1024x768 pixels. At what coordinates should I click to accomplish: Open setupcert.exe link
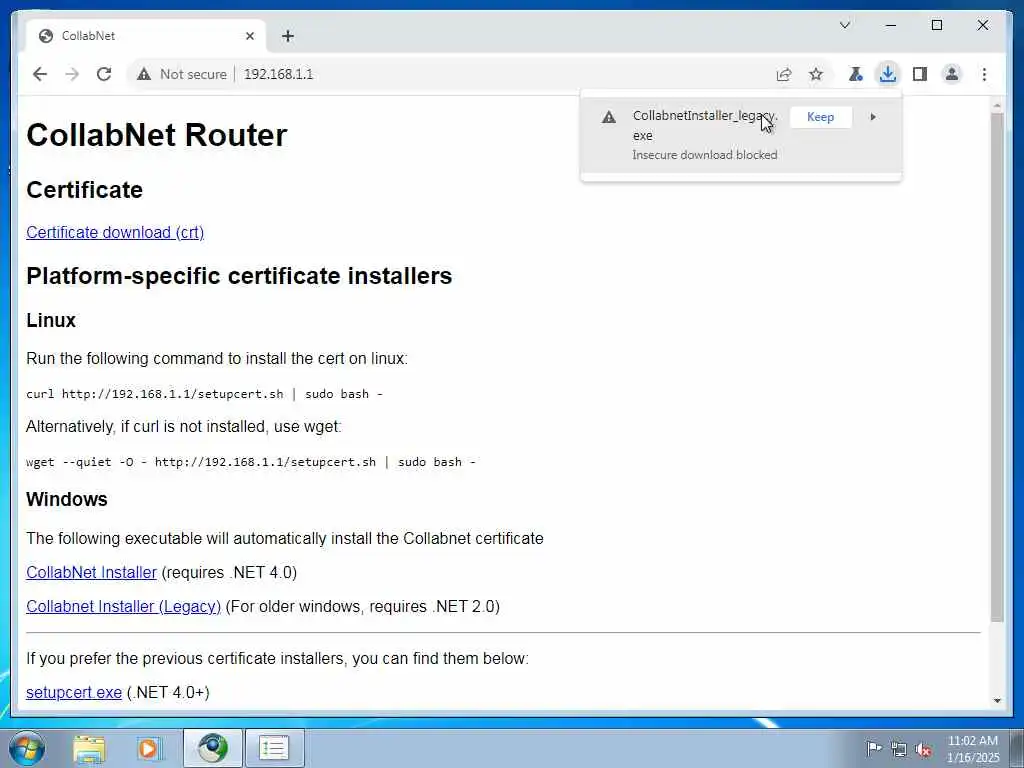(x=74, y=692)
